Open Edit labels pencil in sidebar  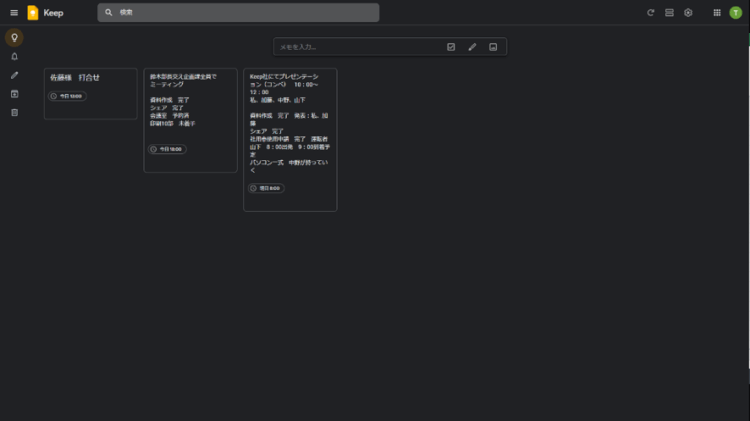coord(14,75)
